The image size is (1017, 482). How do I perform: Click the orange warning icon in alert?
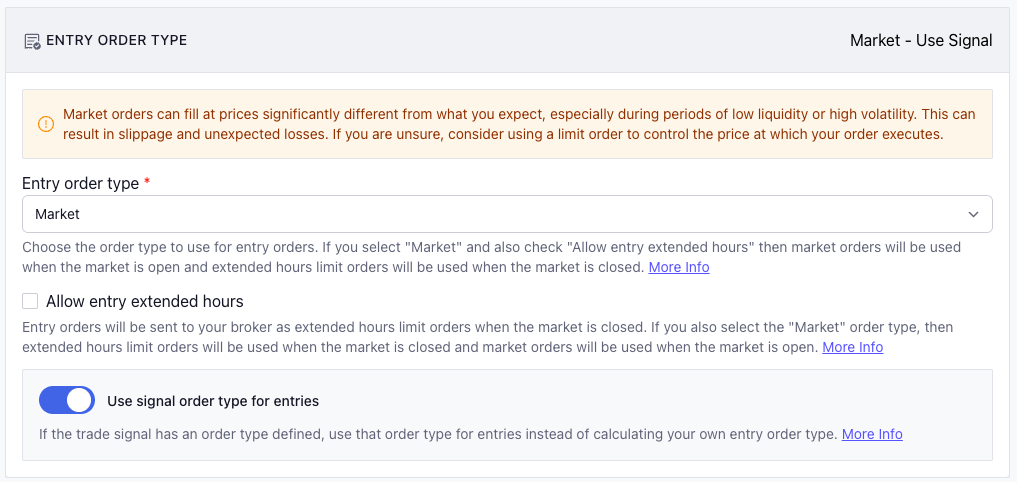(x=46, y=124)
